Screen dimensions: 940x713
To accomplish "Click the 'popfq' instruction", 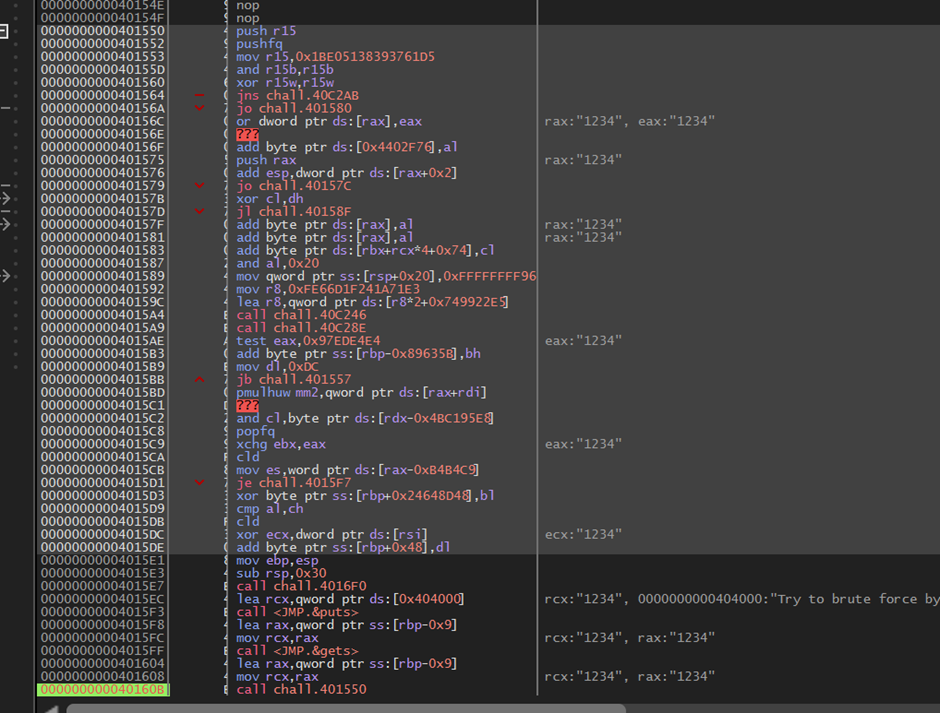I will (255, 431).
